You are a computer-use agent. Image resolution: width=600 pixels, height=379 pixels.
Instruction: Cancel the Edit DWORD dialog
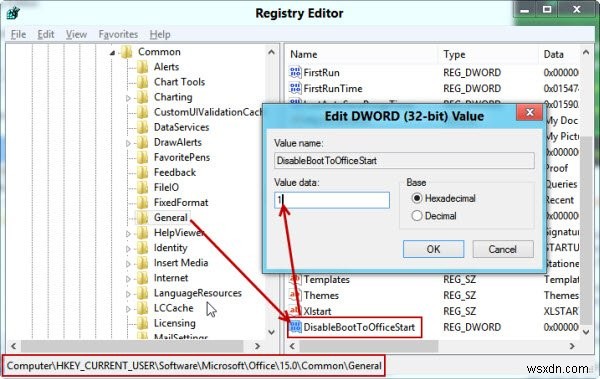[x=502, y=249]
